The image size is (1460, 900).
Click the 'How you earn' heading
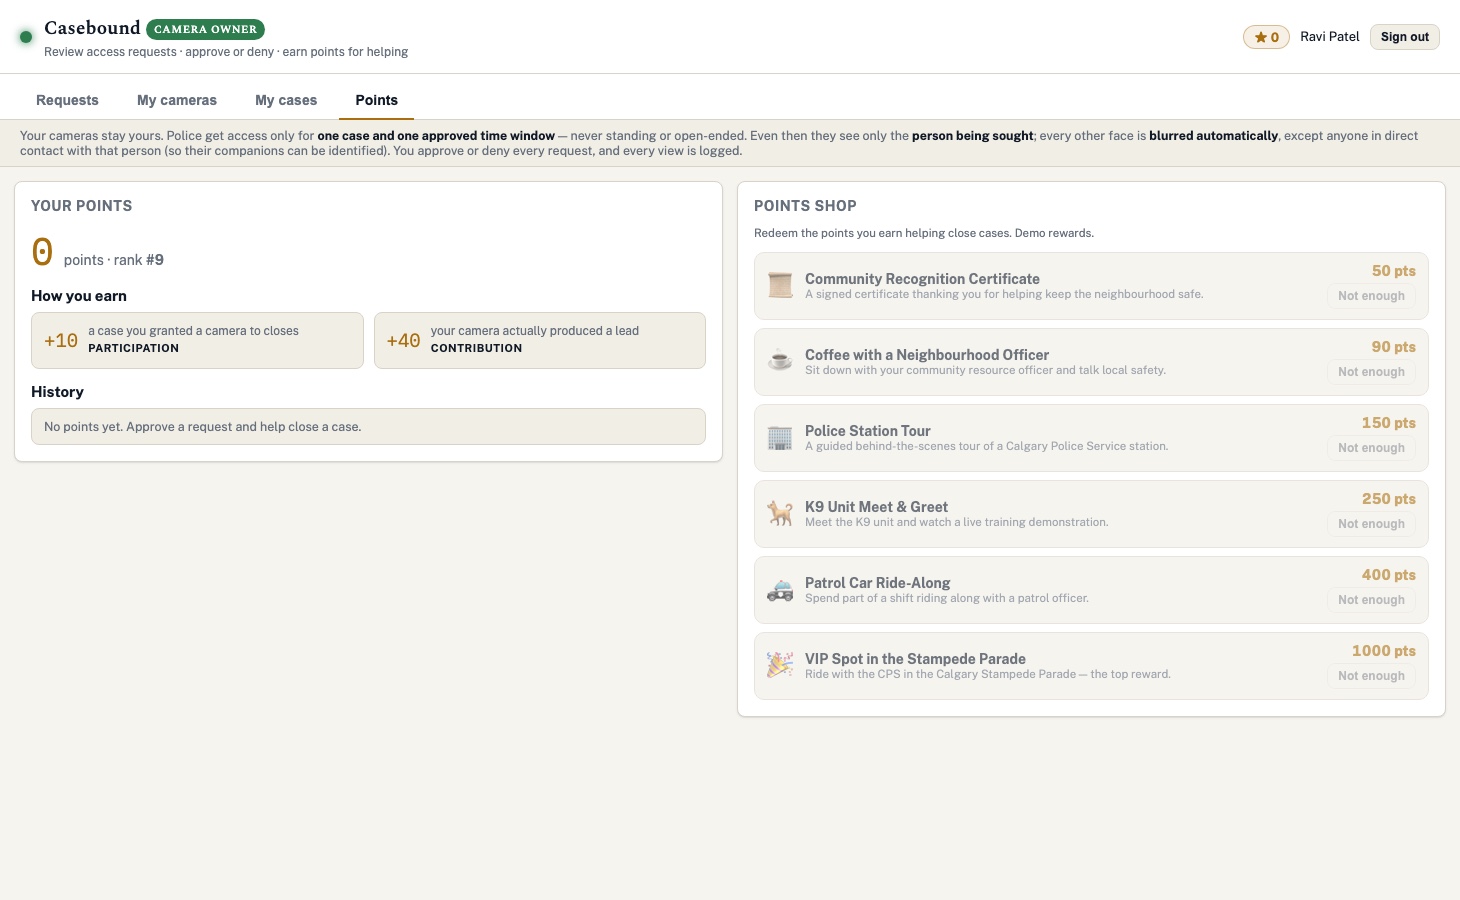point(79,296)
